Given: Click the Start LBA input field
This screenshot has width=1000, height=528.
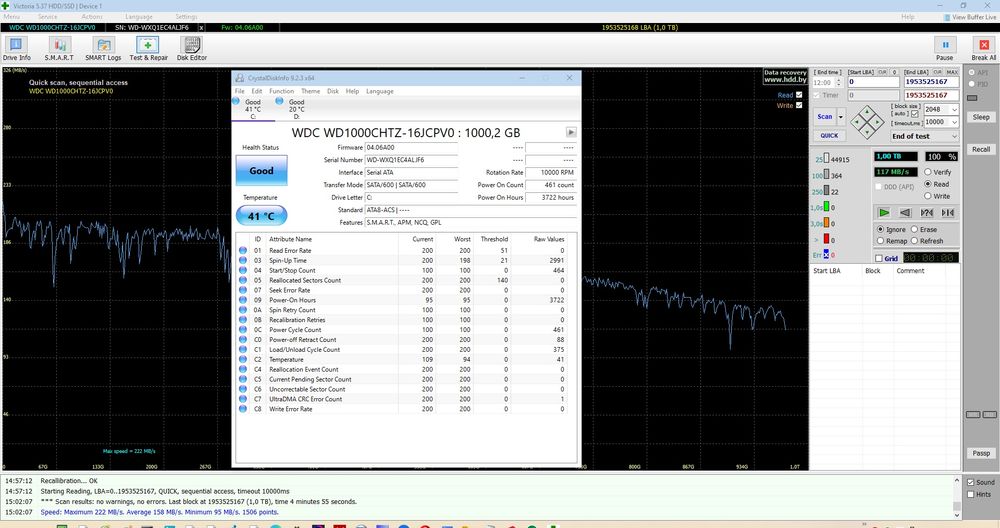Looking at the screenshot, I should click(873, 82).
